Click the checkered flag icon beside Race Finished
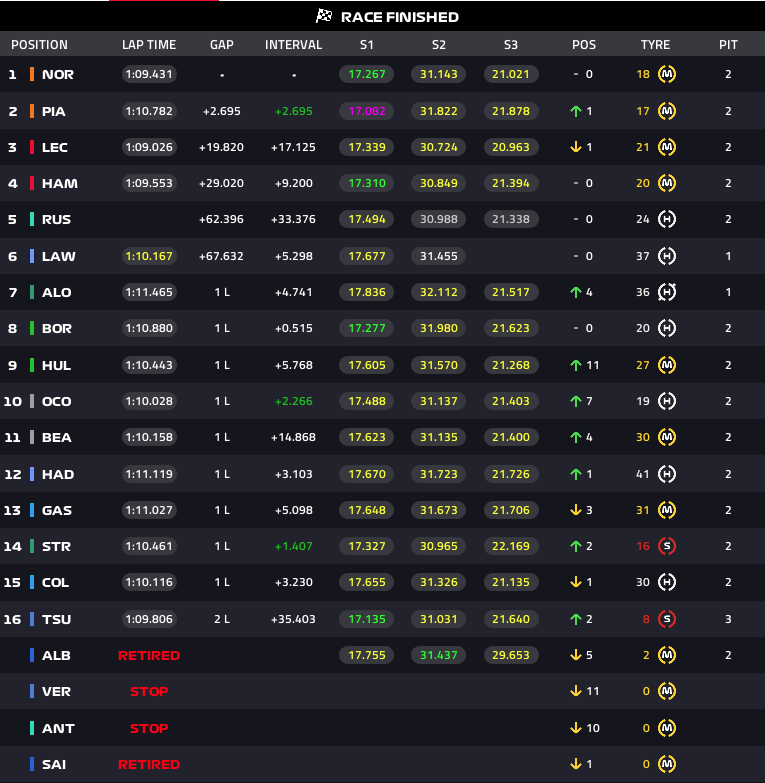 (324, 16)
